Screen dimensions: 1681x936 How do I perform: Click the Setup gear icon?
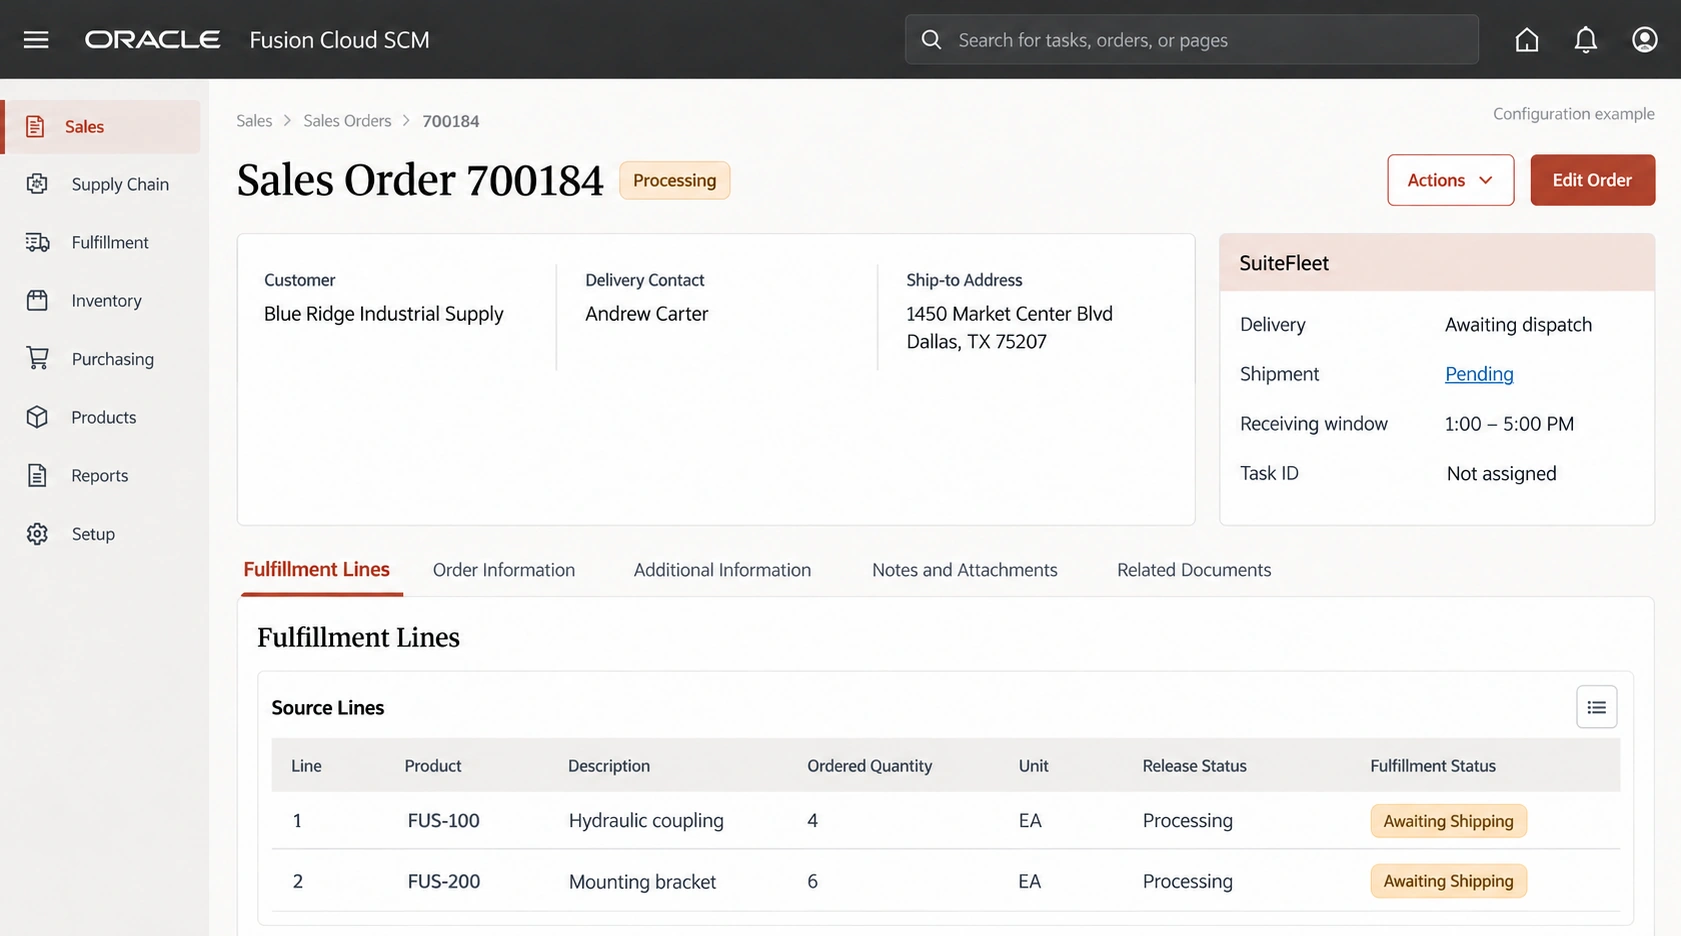click(x=37, y=534)
